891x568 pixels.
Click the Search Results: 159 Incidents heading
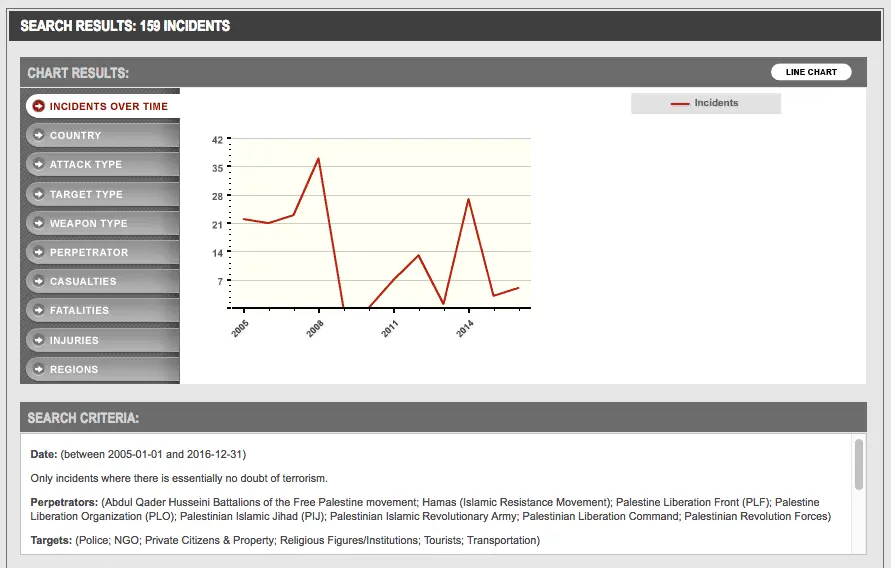125,26
